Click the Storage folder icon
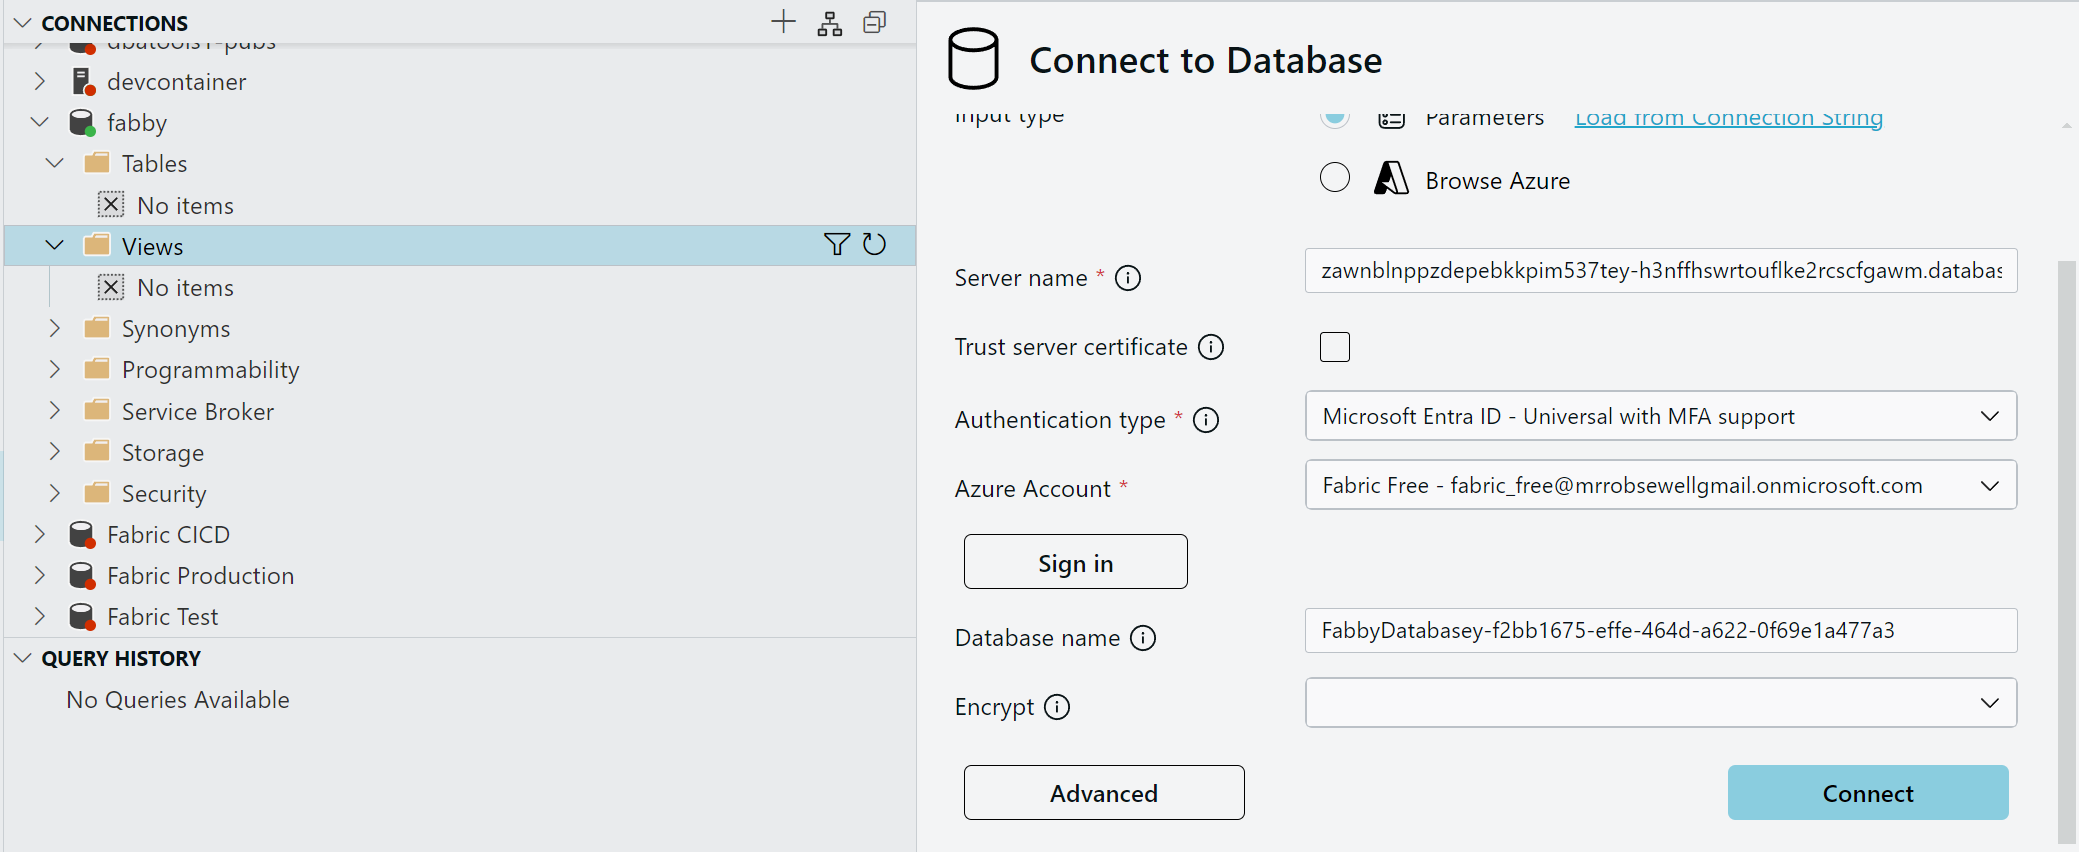 click(x=97, y=452)
